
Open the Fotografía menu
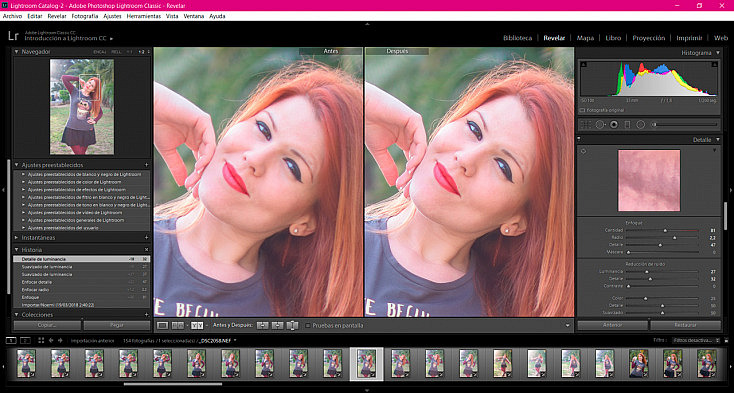tap(85, 16)
